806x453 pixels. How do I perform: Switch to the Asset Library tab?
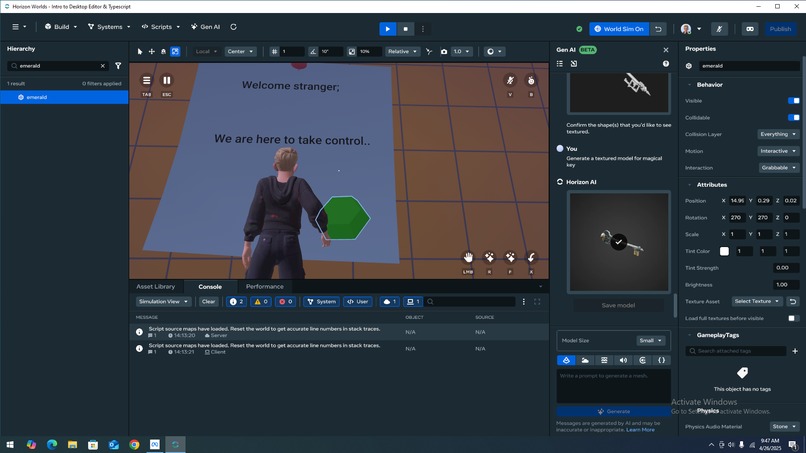[156, 287]
